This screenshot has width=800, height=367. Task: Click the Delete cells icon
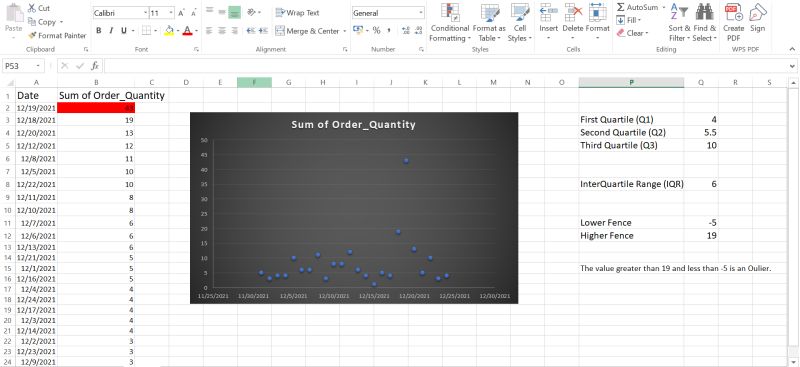(573, 12)
